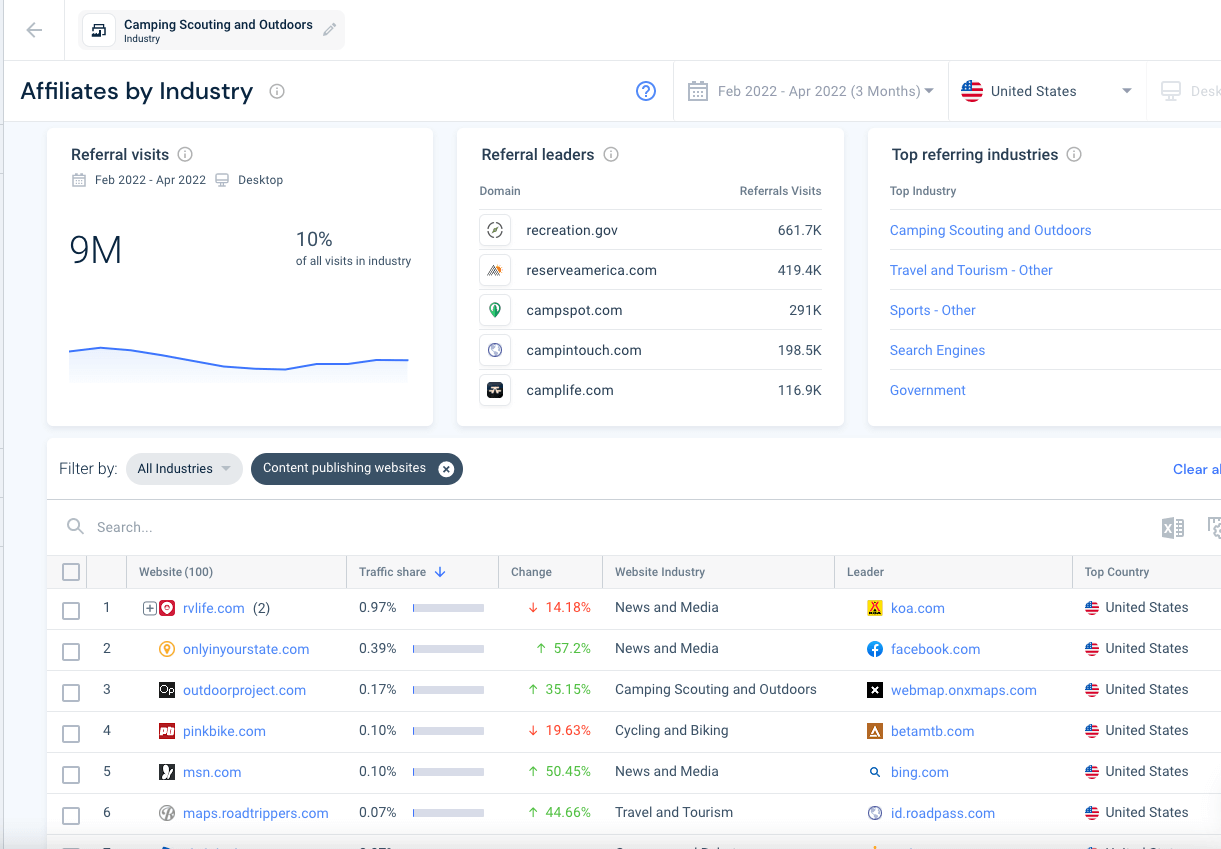Click the back arrow to return
This screenshot has height=849, width=1221.
tap(33, 29)
